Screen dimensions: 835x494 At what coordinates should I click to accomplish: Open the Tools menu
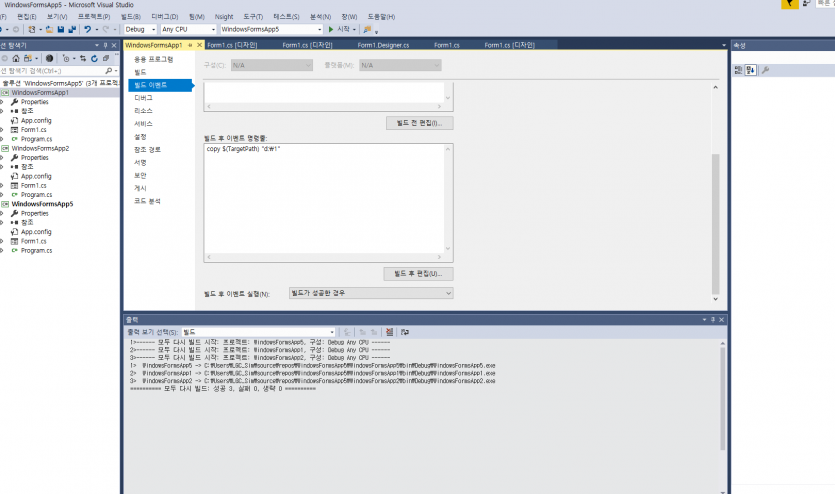pos(253,17)
